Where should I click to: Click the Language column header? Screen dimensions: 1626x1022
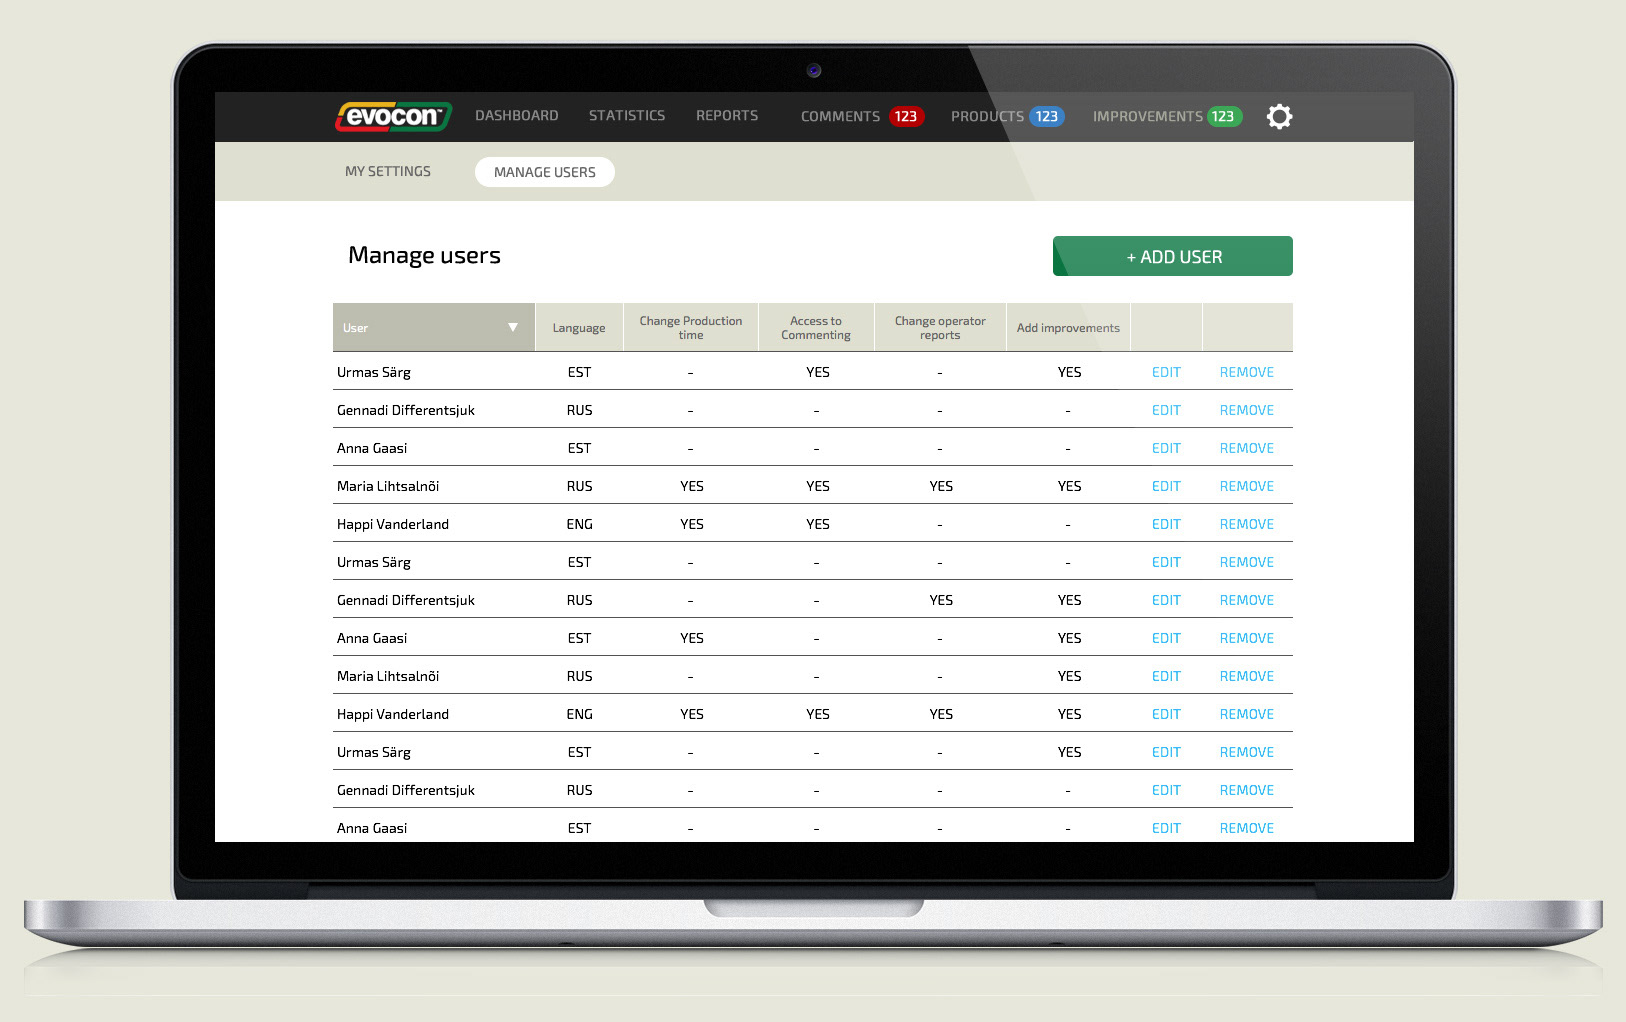click(579, 328)
